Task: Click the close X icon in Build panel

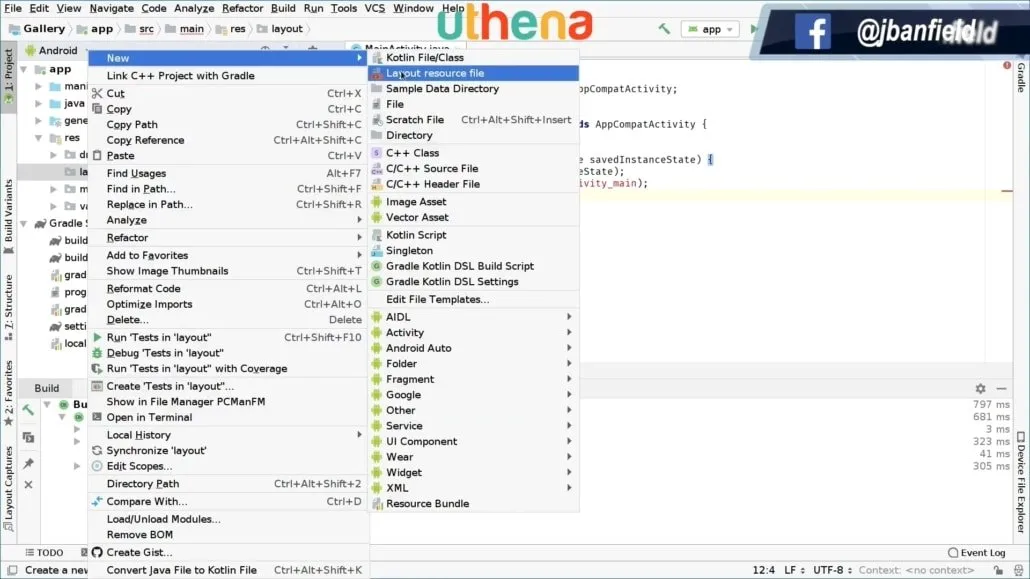Action: 28,484
